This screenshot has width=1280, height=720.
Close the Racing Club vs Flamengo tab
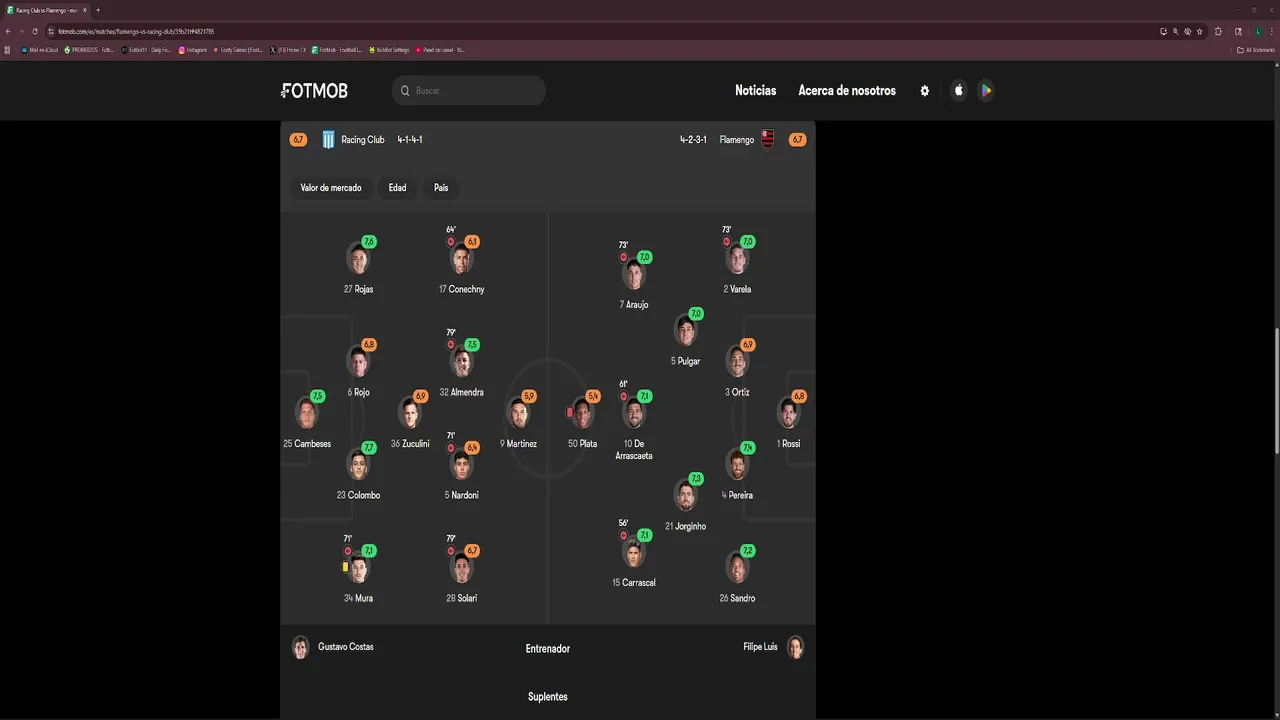[85, 10]
